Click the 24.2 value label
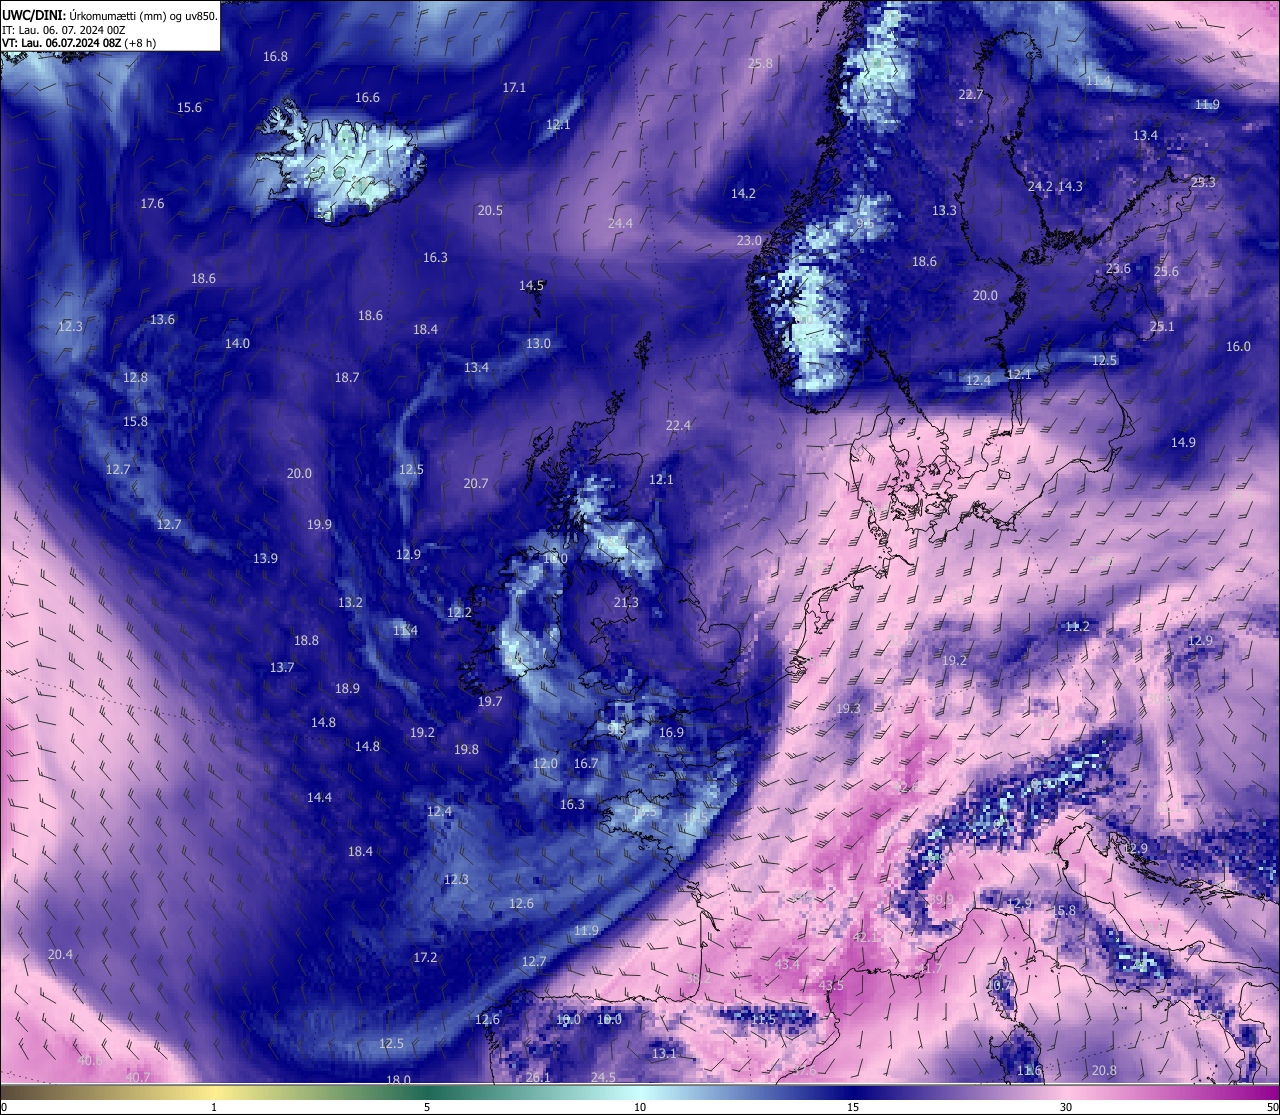Viewport: 1280px width, 1115px height. 1040,187
